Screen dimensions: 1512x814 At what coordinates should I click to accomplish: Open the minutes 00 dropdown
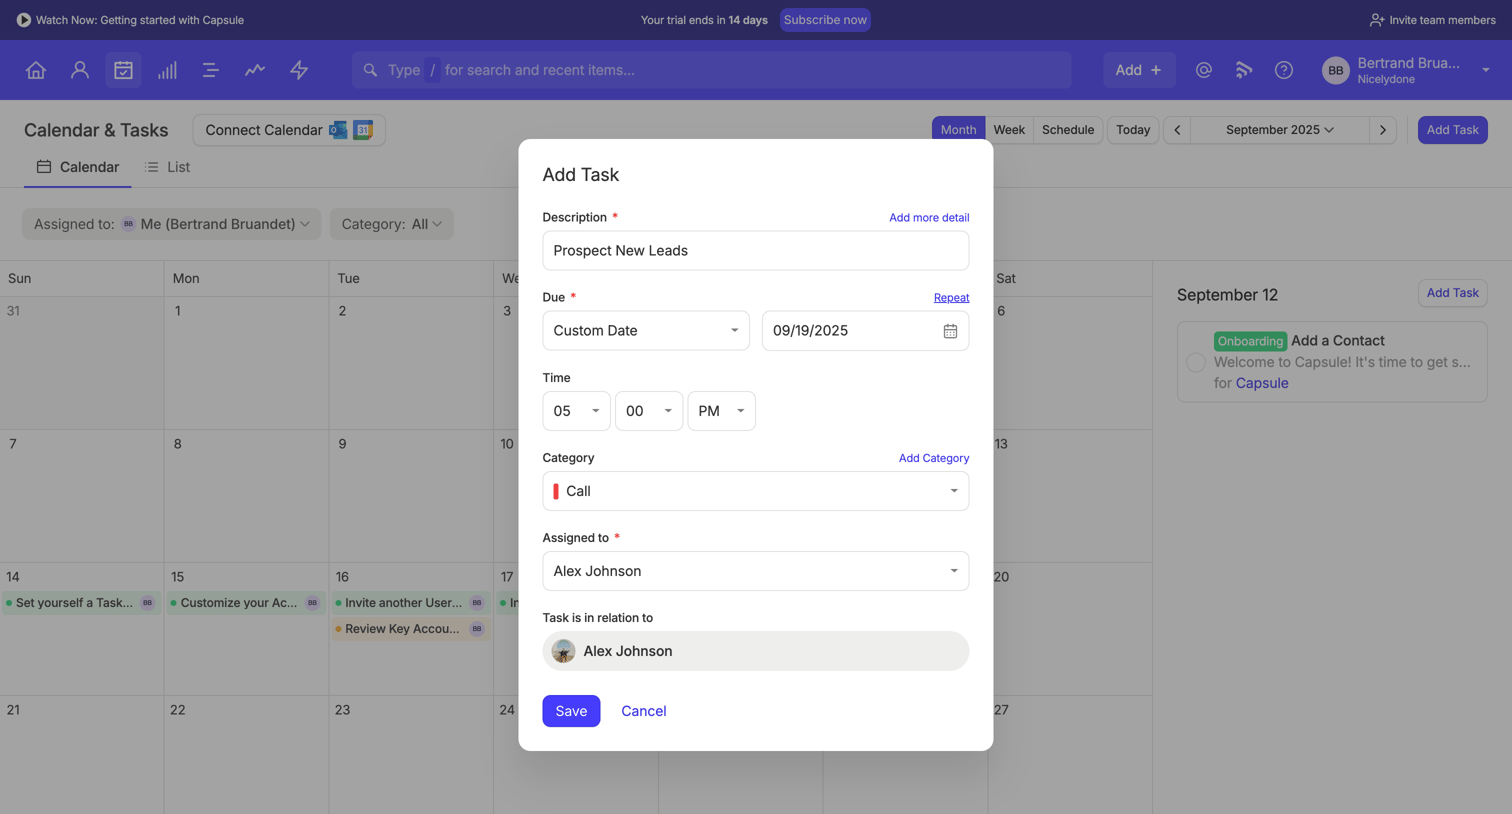click(649, 411)
